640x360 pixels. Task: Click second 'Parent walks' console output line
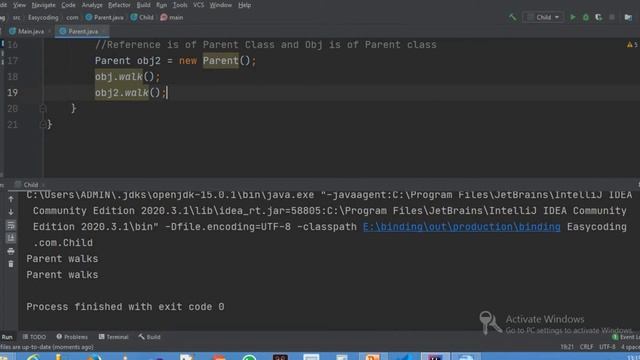click(62, 275)
